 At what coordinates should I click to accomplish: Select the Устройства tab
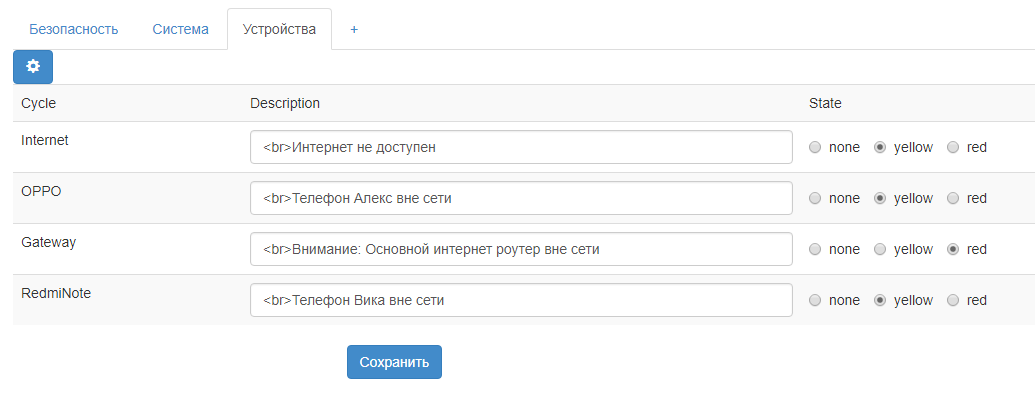pos(279,29)
